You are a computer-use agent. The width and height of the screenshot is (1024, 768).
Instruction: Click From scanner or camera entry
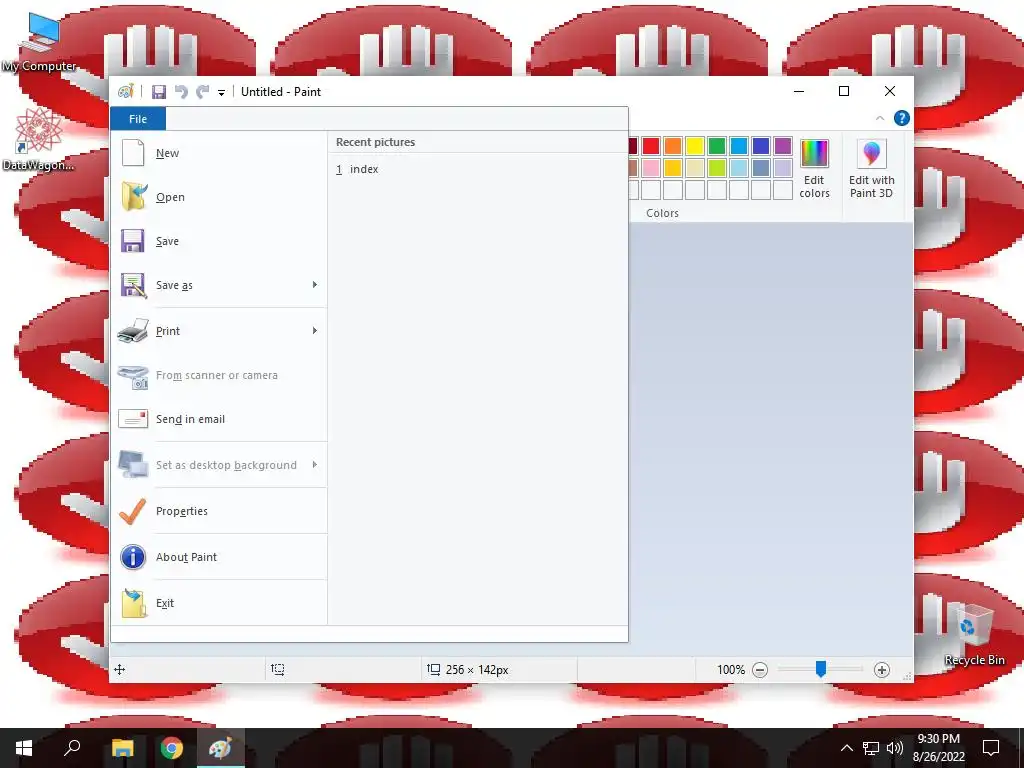pos(219,376)
